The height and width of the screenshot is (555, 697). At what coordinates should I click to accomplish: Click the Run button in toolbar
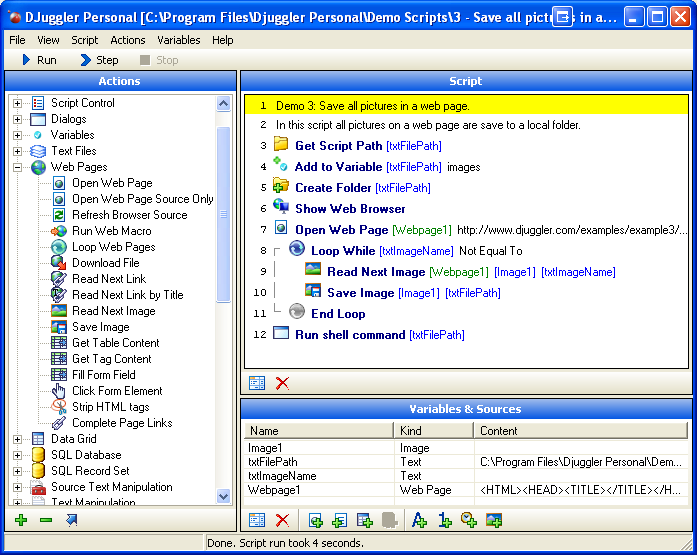[39, 60]
